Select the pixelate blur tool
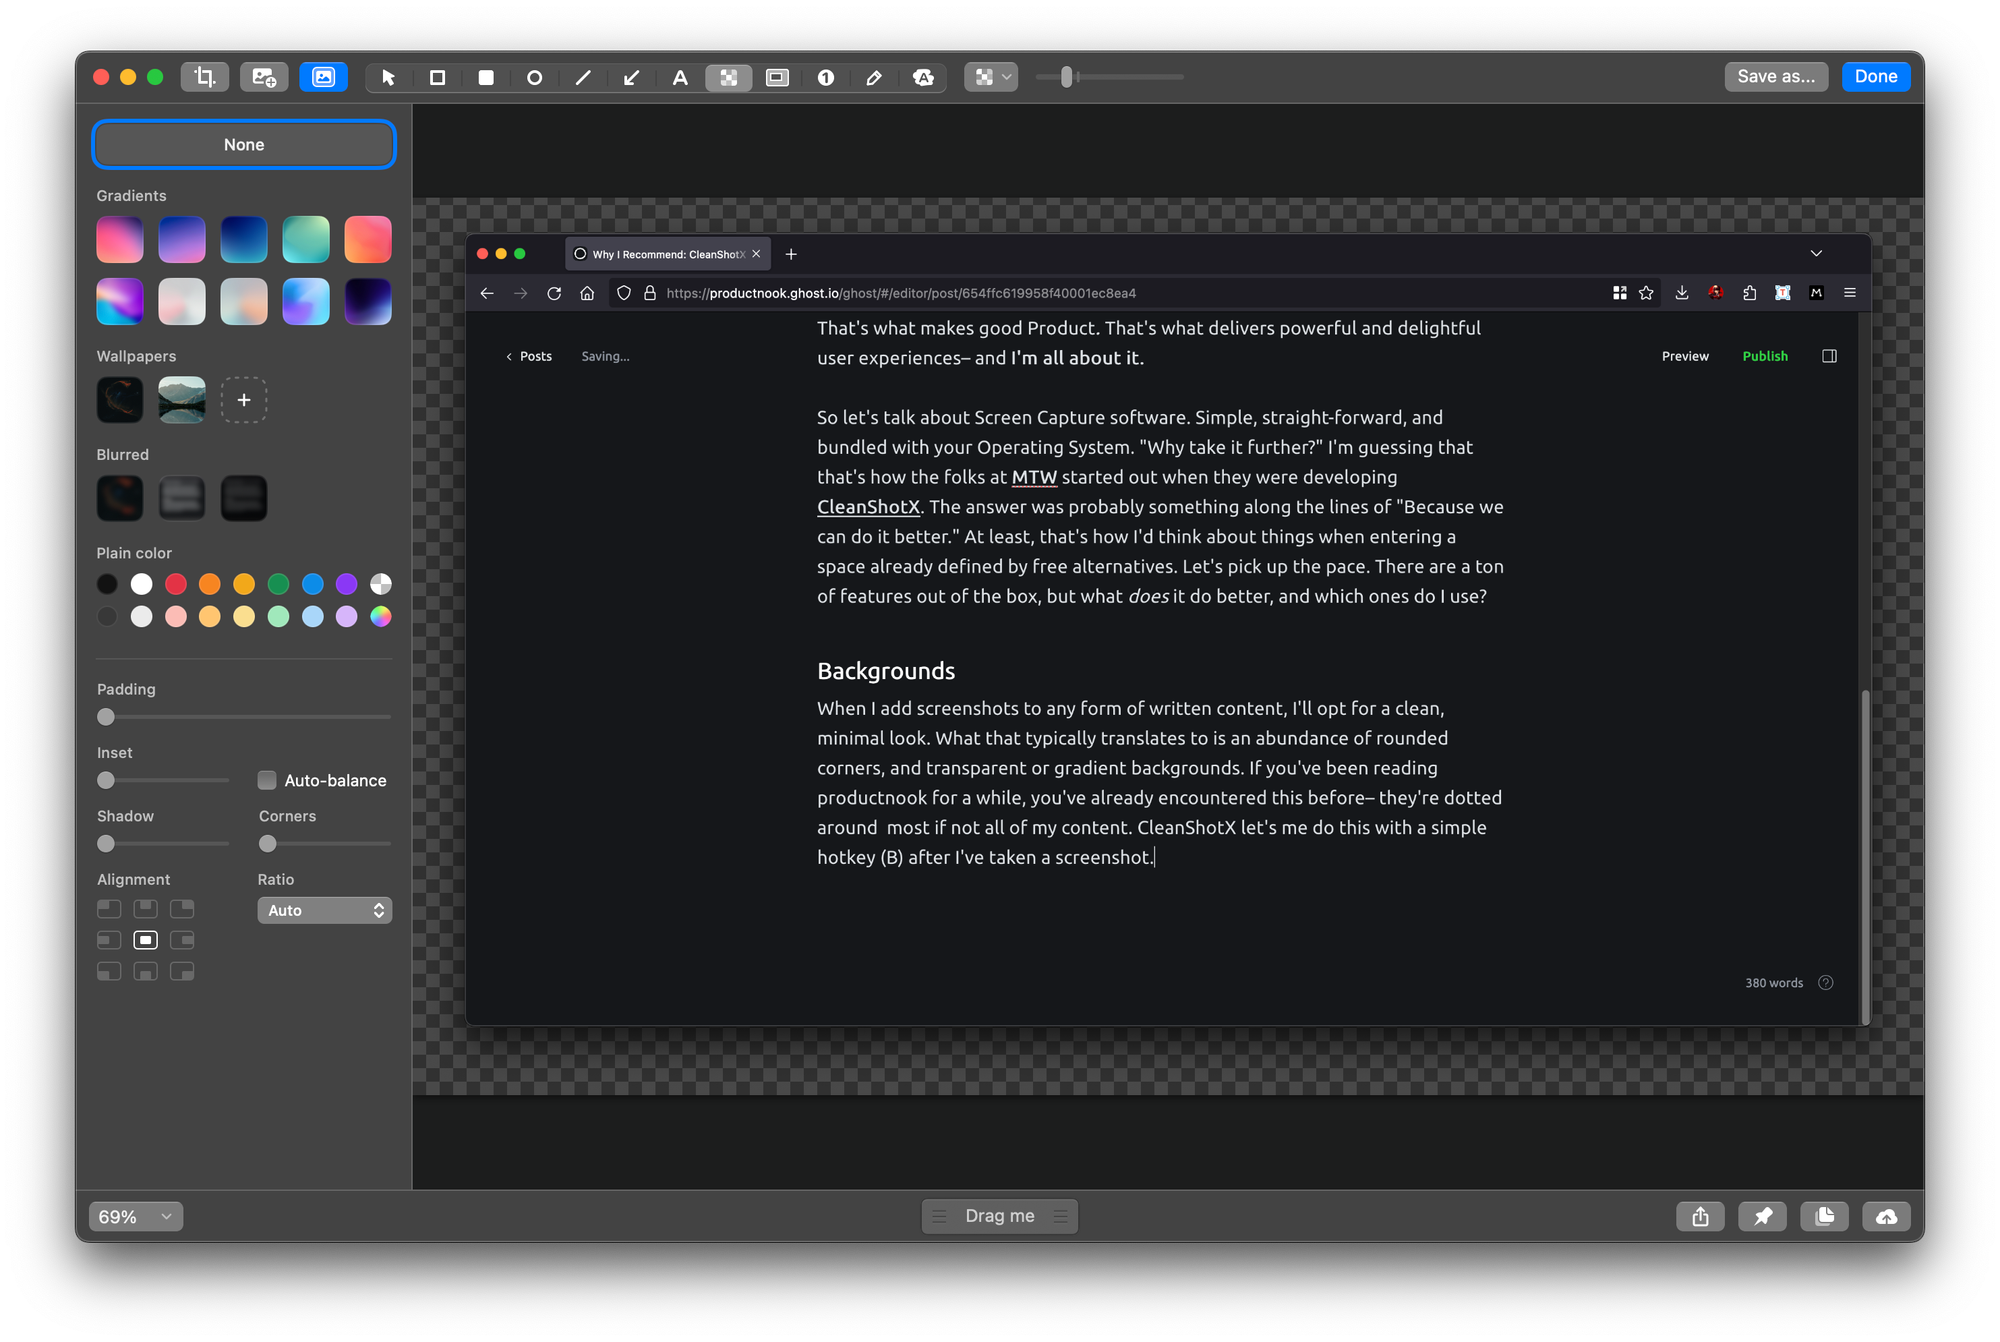This screenshot has height=1342, width=2000. click(x=729, y=77)
